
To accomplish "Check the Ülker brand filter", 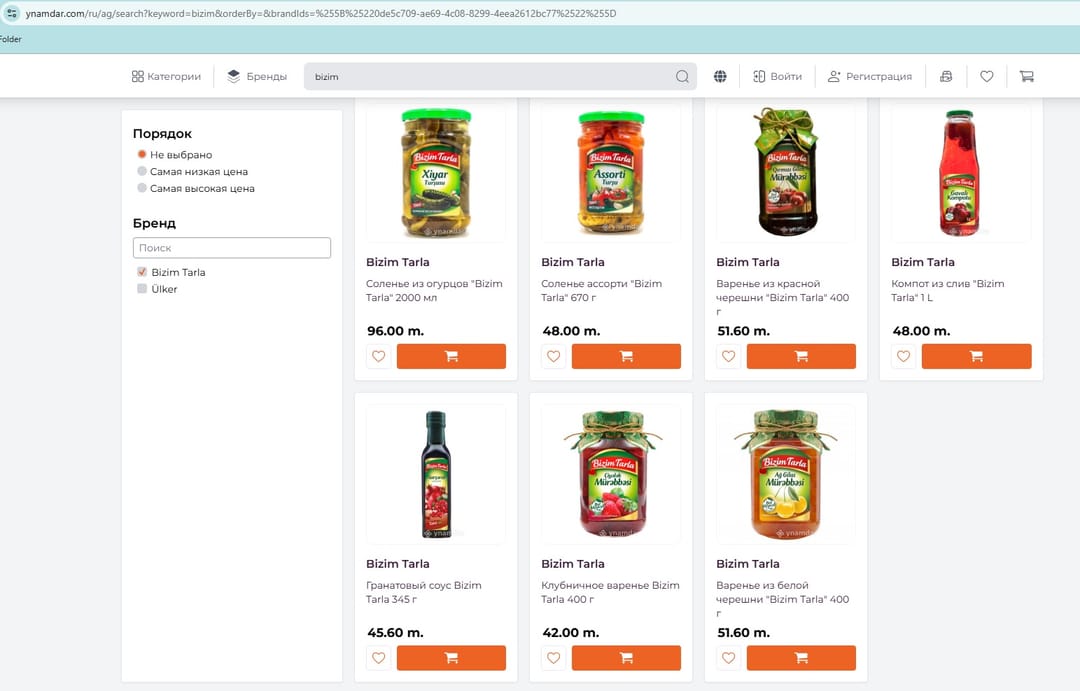I will point(142,289).
